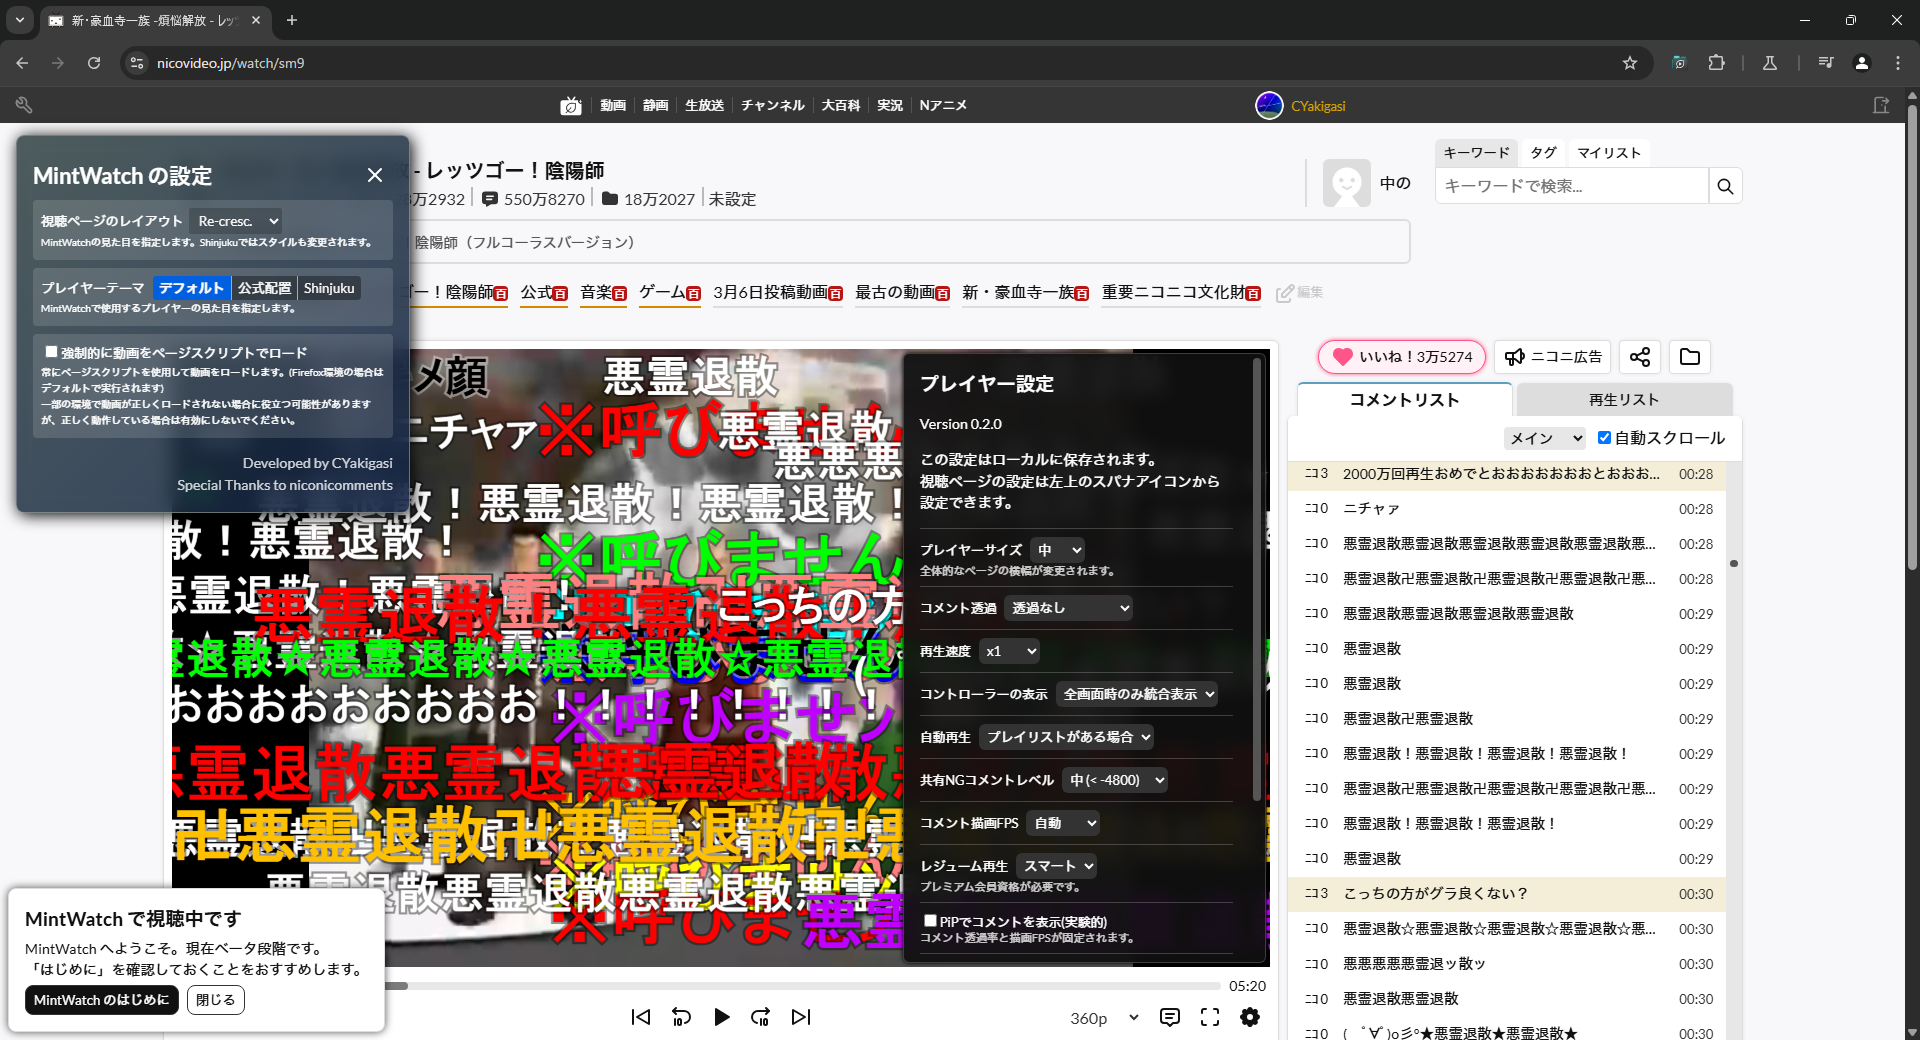
Task: Switch to 再生リスト tab
Action: tap(1624, 400)
